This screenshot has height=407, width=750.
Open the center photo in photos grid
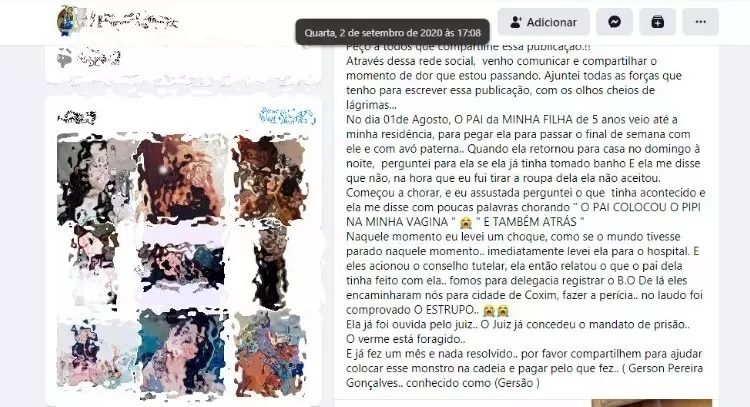pyautogui.click(x=181, y=264)
